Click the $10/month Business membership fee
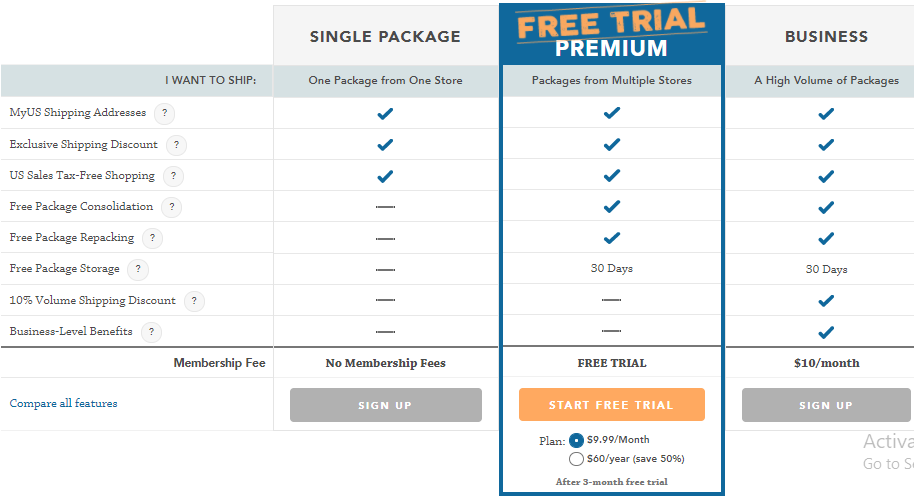Screen dimensions: 914x499 [x=826, y=363]
